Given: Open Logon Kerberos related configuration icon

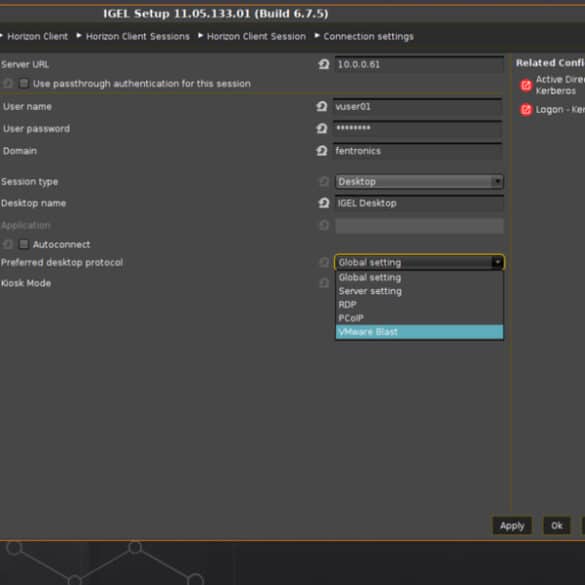Looking at the screenshot, I should click(x=526, y=110).
